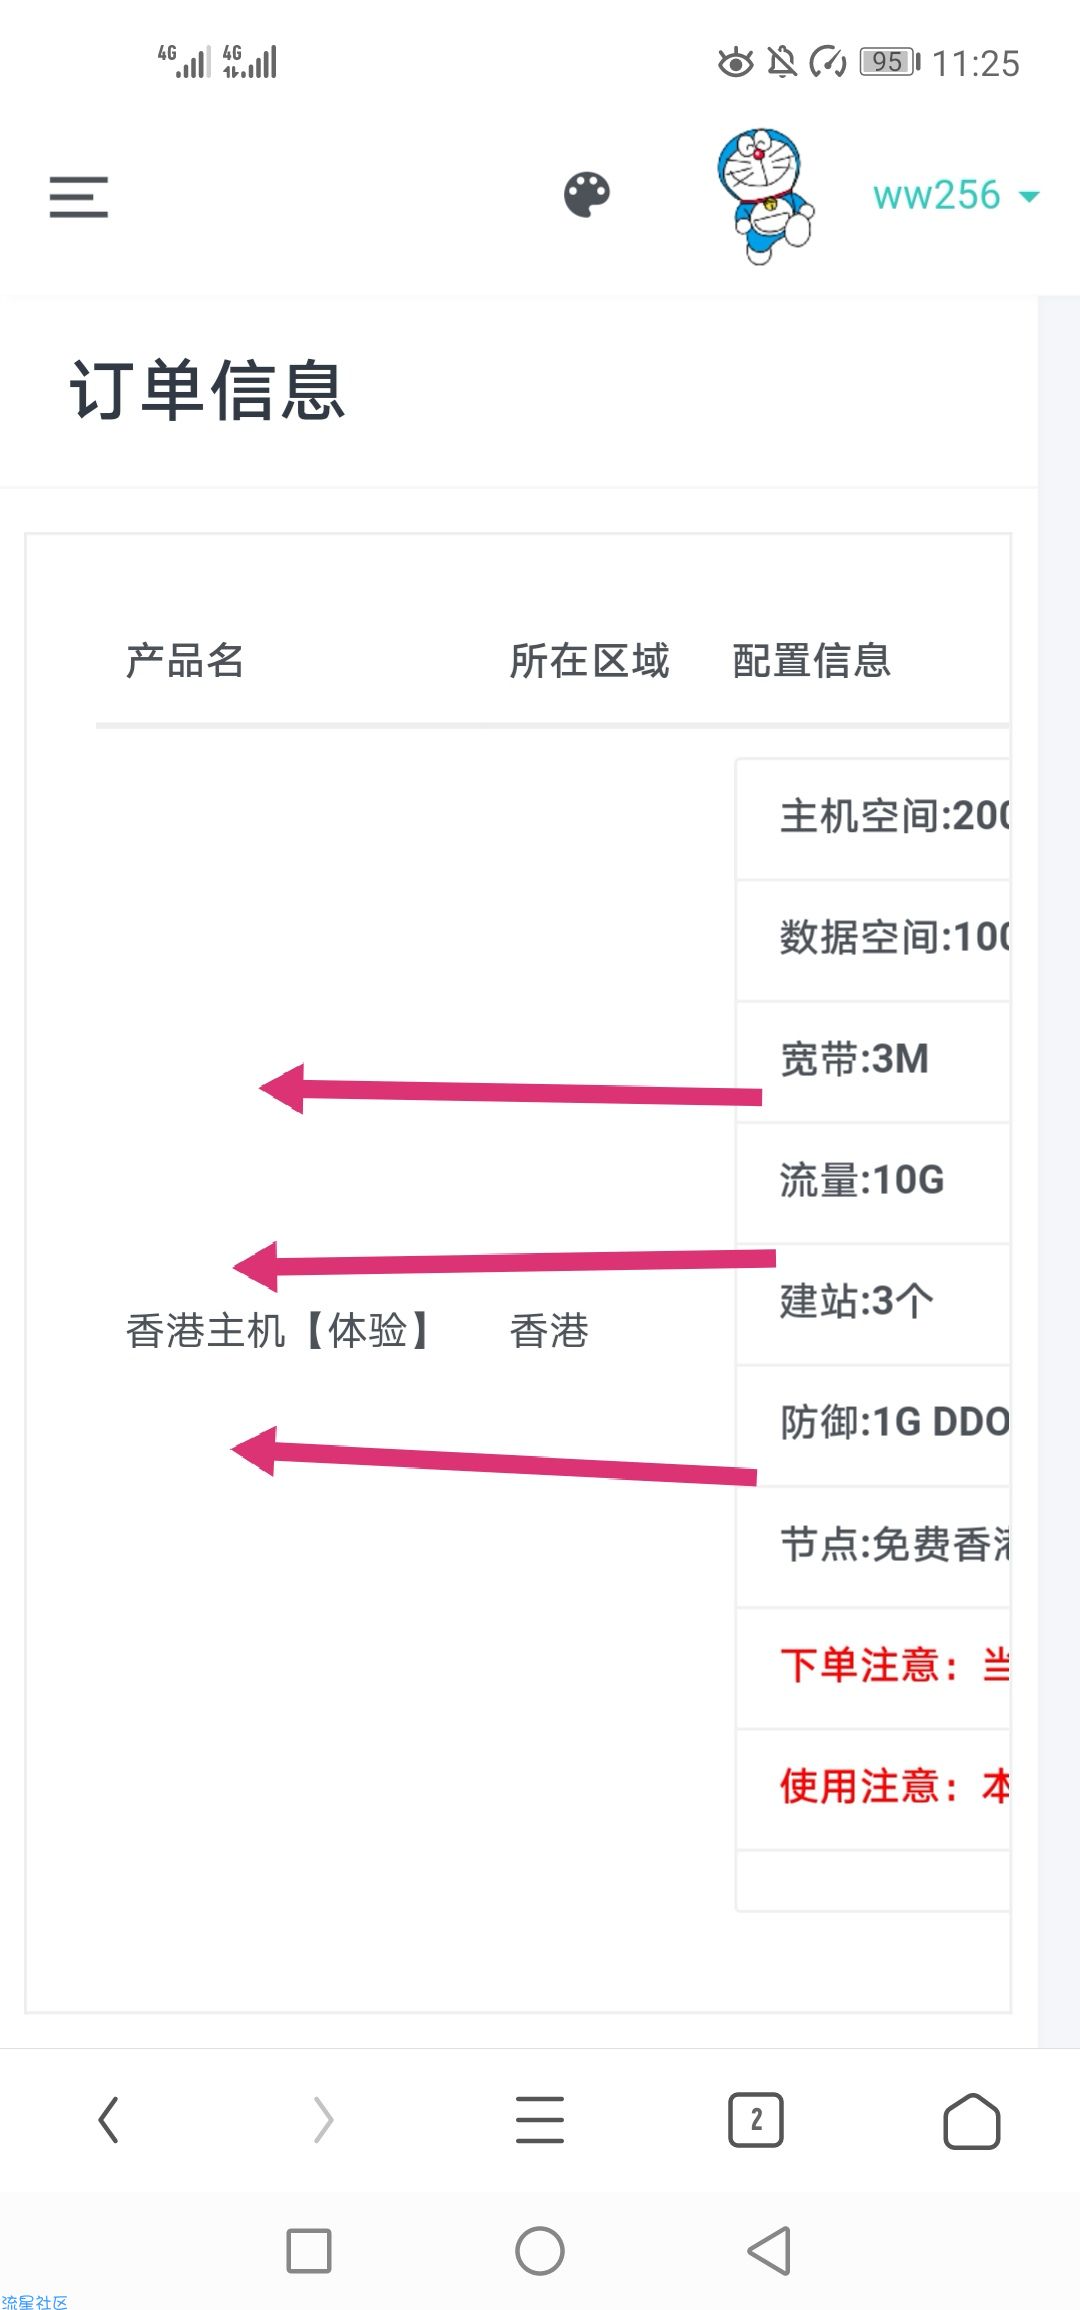Tap the Doraemon avatar image
The image size is (1080, 2310).
[x=765, y=195]
